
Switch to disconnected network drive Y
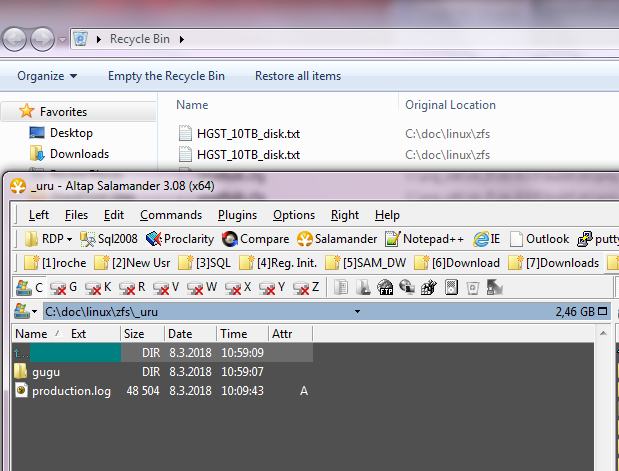272,287
